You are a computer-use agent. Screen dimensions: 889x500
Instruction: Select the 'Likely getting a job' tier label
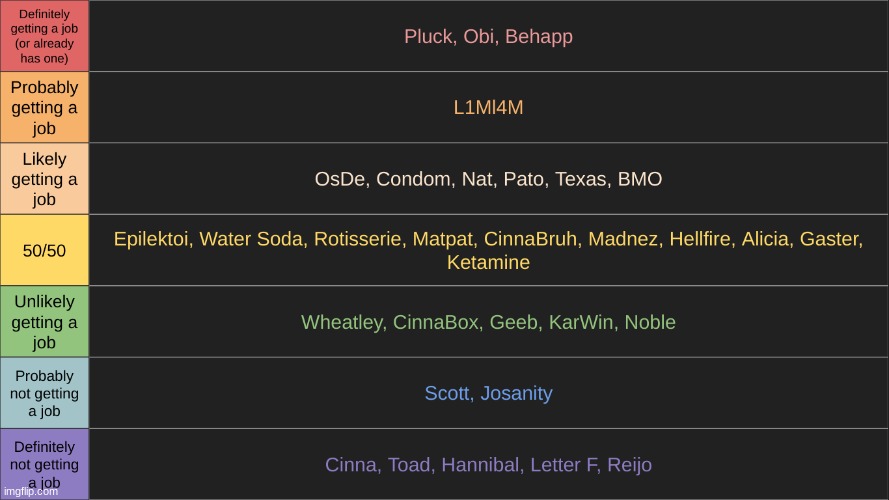tap(44, 179)
